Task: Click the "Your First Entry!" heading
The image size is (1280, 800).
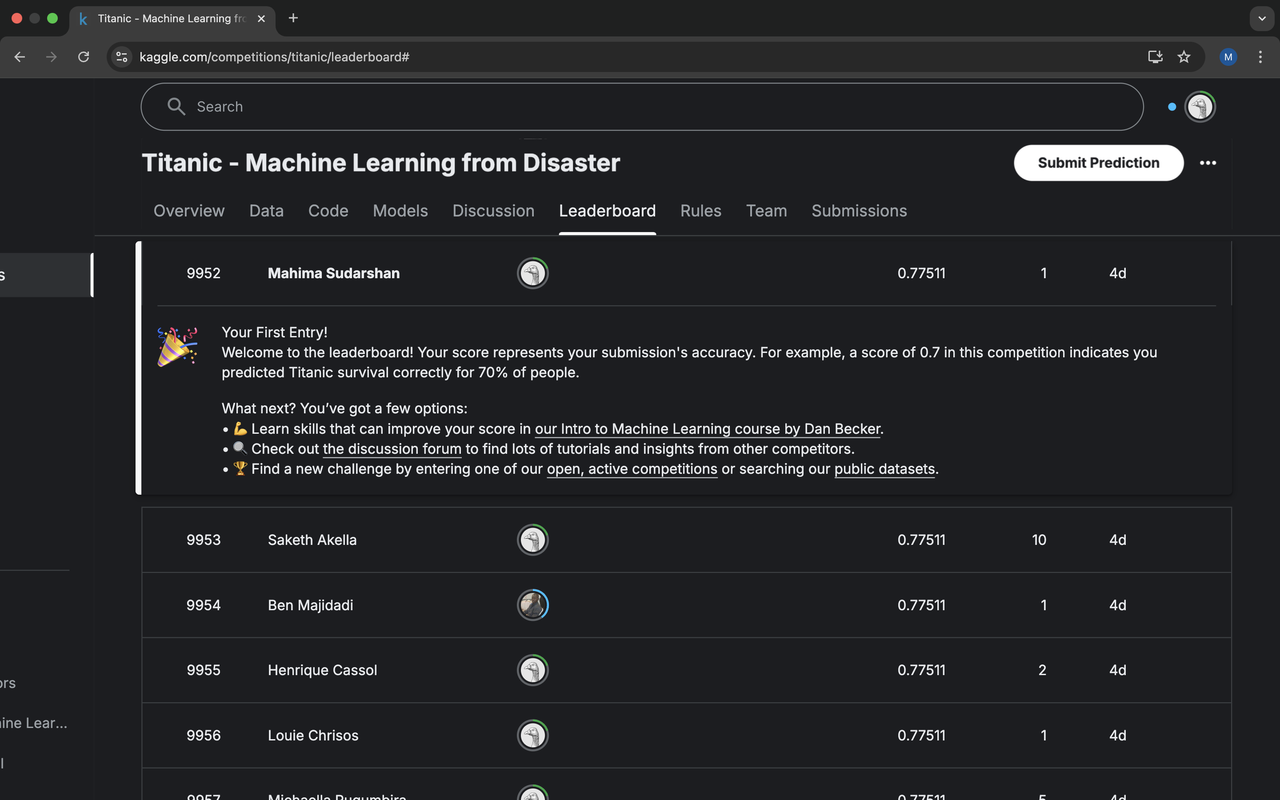Action: (x=274, y=332)
